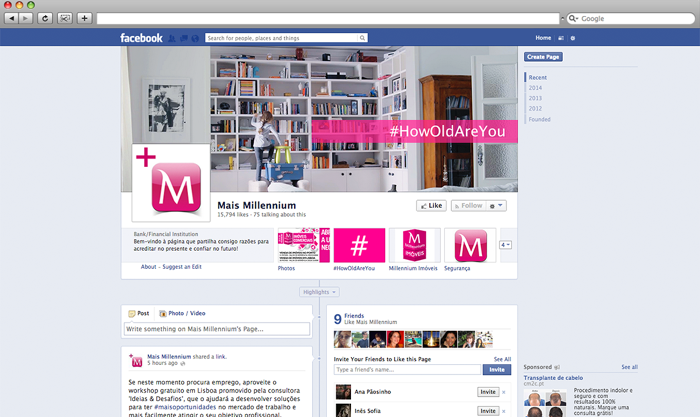
Task: Click the browser back arrow button
Action: click(x=11, y=18)
